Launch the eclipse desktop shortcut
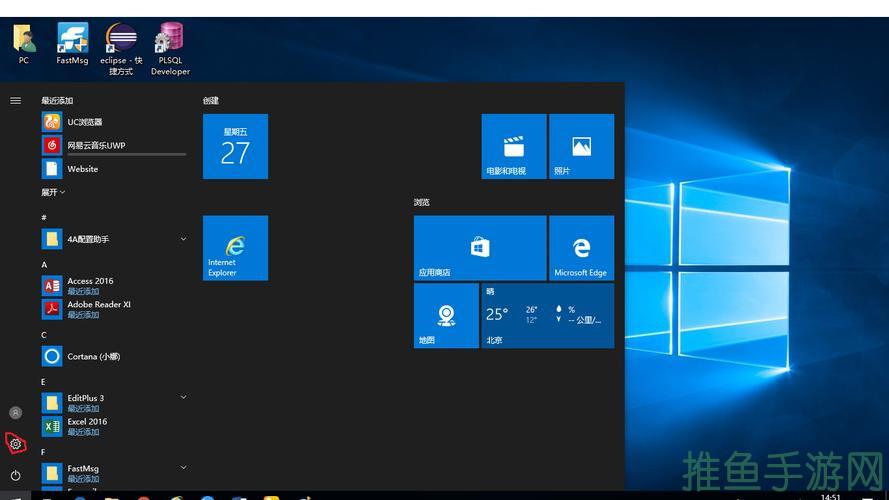Image resolution: width=889 pixels, height=500 pixels. 121,49
